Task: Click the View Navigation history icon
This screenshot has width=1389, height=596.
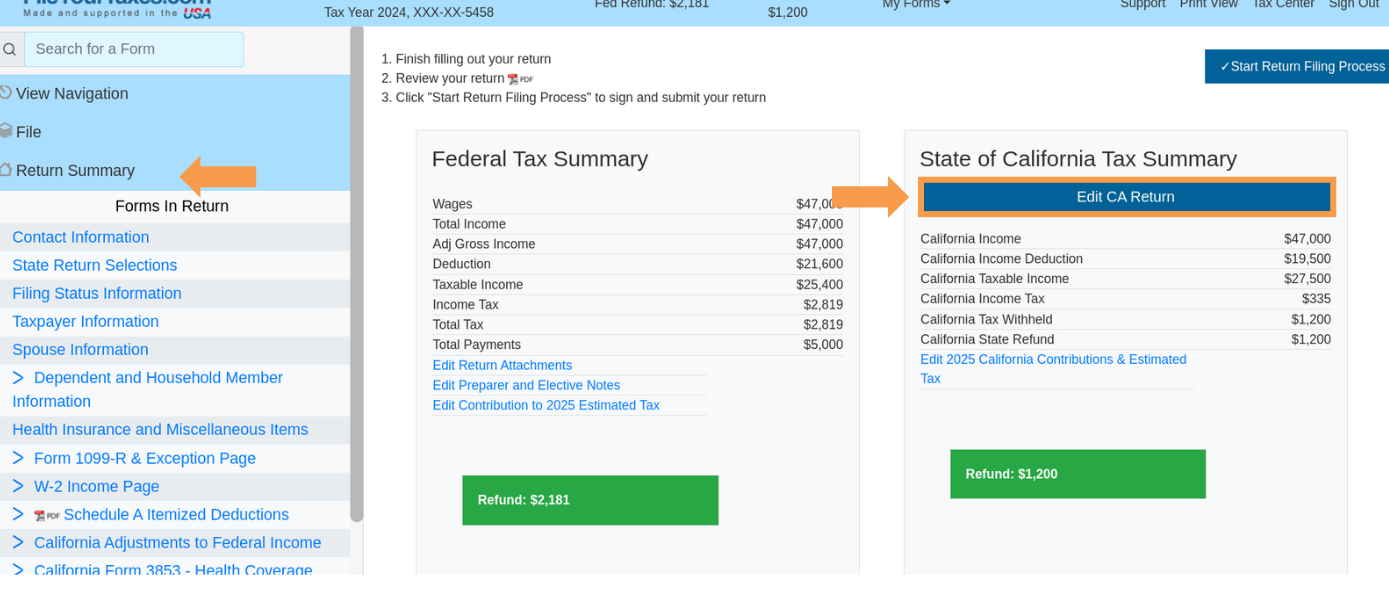Action: 6,93
